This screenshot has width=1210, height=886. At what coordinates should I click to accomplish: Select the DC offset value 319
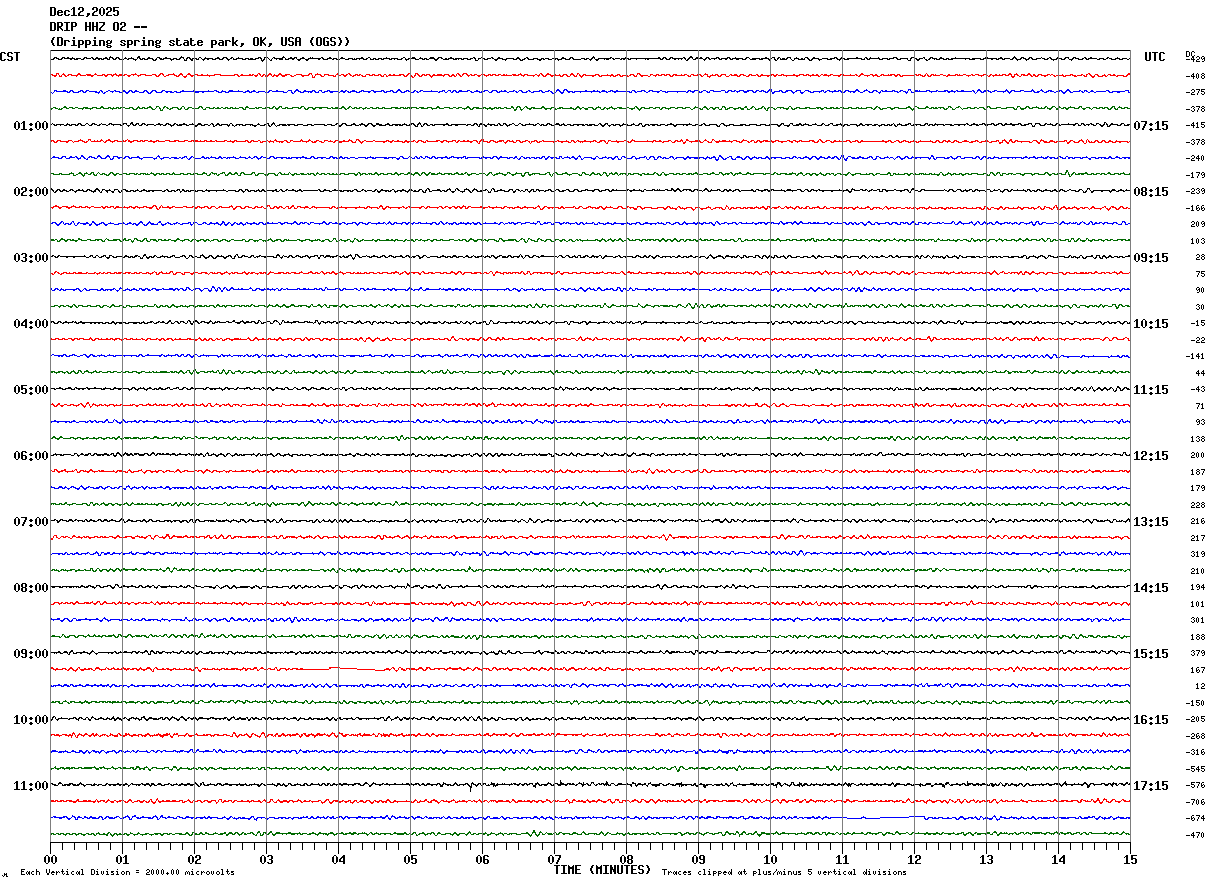coord(1197,554)
